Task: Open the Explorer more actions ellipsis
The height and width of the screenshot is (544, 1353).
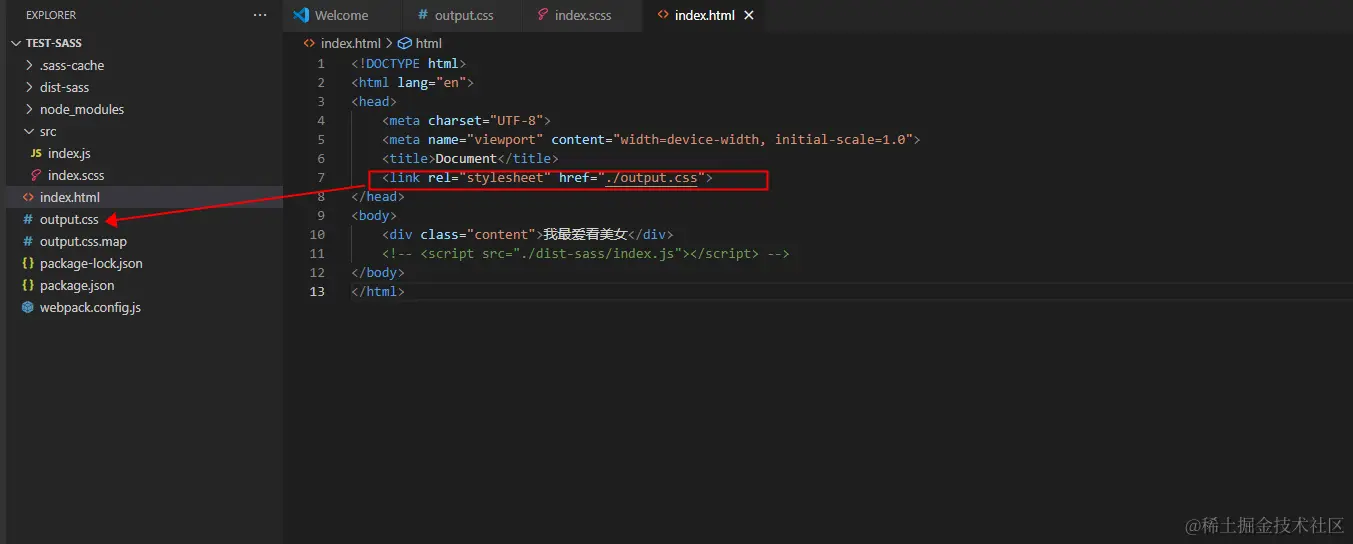Action: pos(260,15)
